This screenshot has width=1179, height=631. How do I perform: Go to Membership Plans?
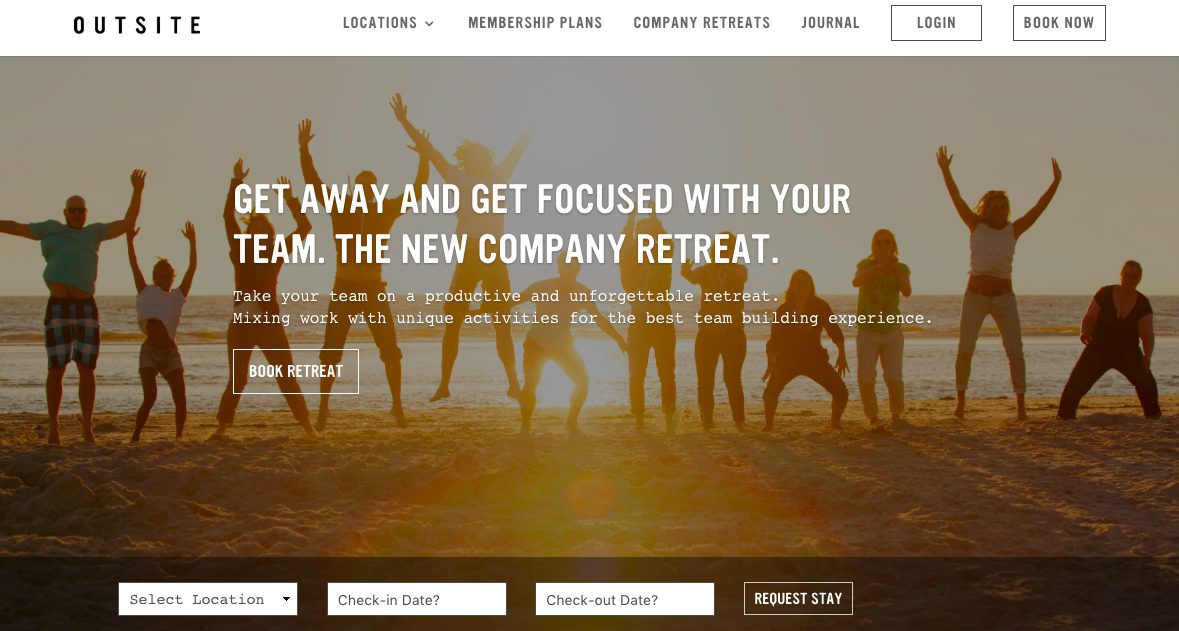point(535,23)
